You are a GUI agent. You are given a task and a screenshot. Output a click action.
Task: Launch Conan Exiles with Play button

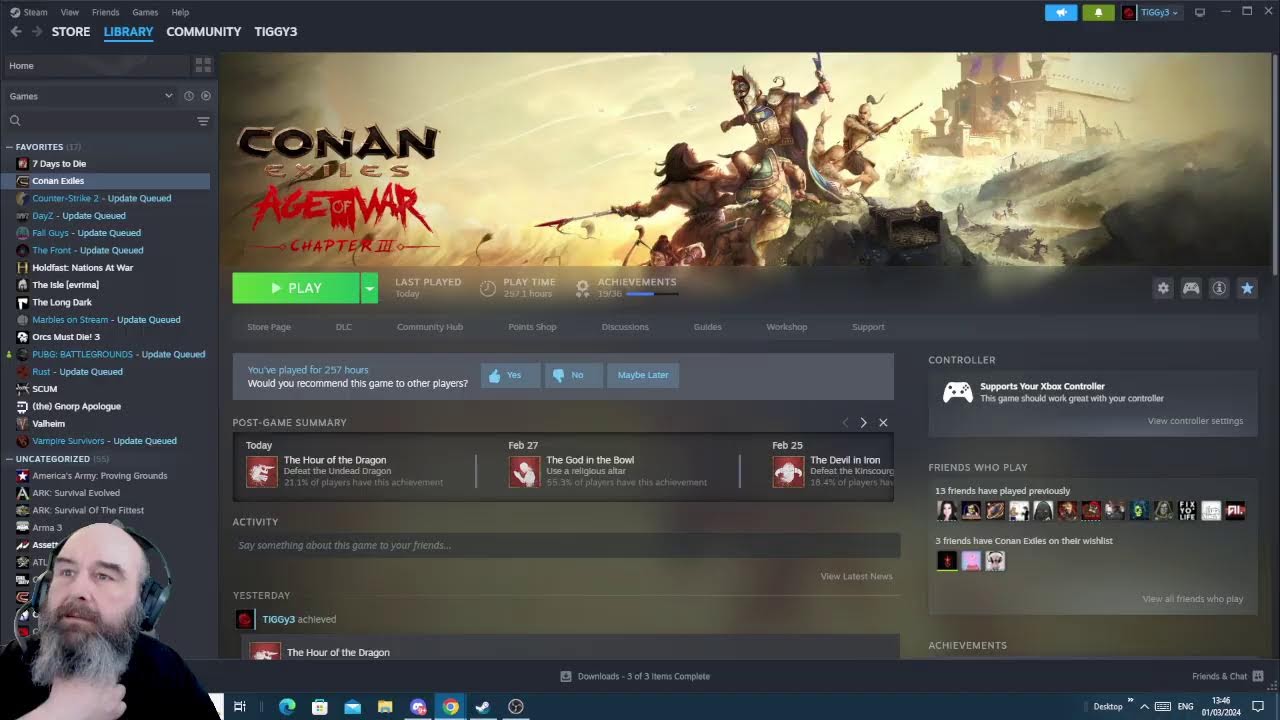296,288
